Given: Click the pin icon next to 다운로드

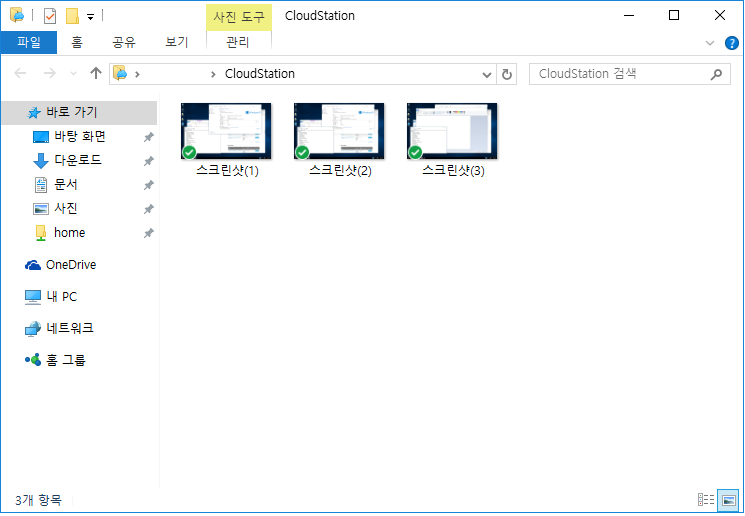Looking at the screenshot, I should click(149, 161).
